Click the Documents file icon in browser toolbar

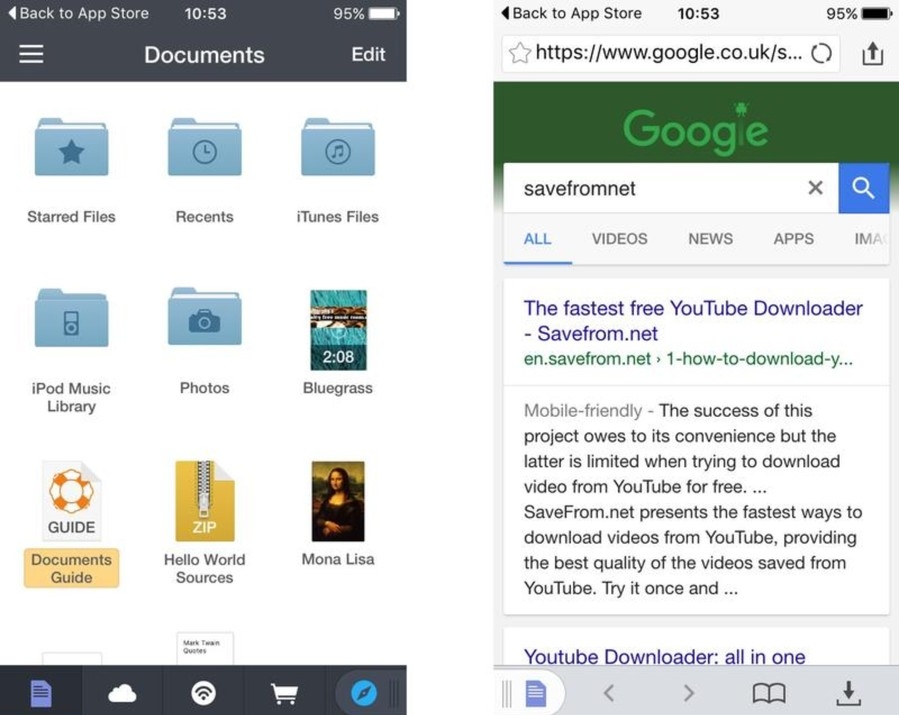536,693
